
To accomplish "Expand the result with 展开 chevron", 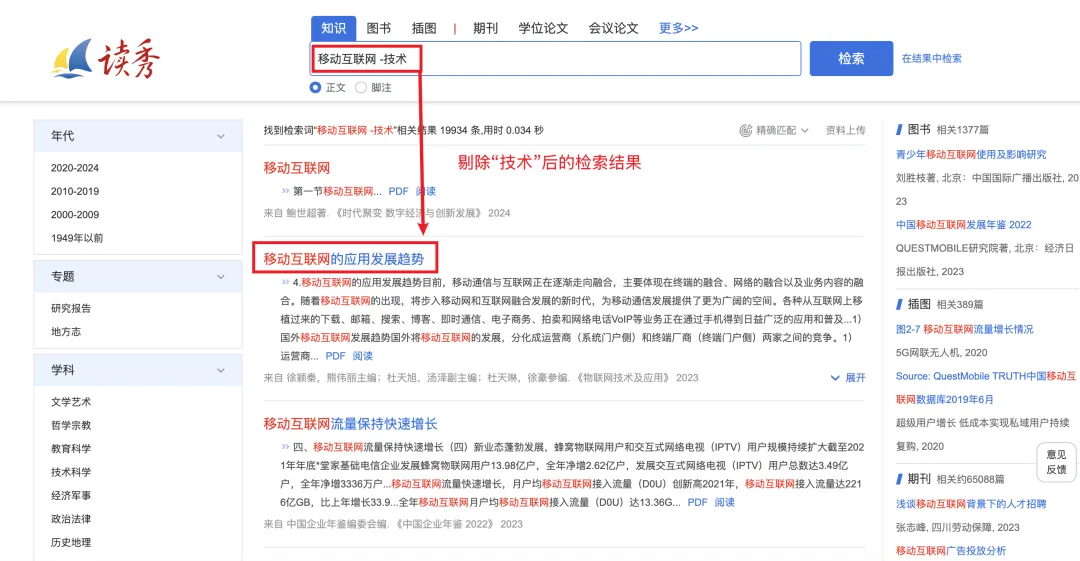I will [848, 378].
